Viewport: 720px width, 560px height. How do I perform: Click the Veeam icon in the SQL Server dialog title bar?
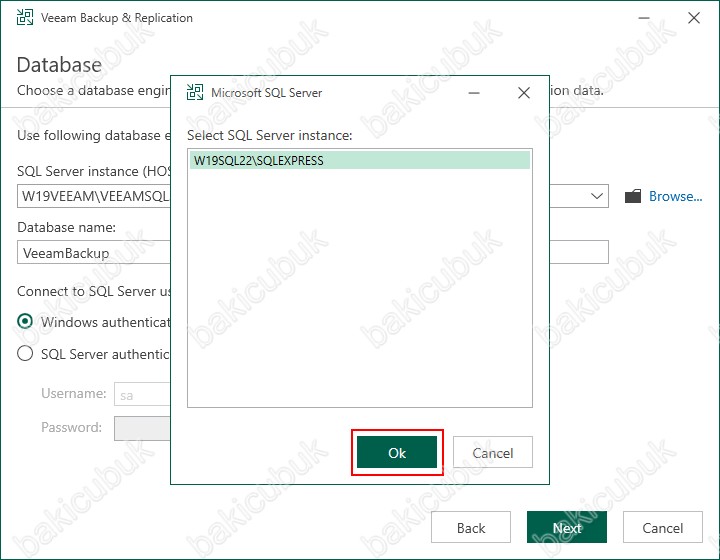(195, 92)
